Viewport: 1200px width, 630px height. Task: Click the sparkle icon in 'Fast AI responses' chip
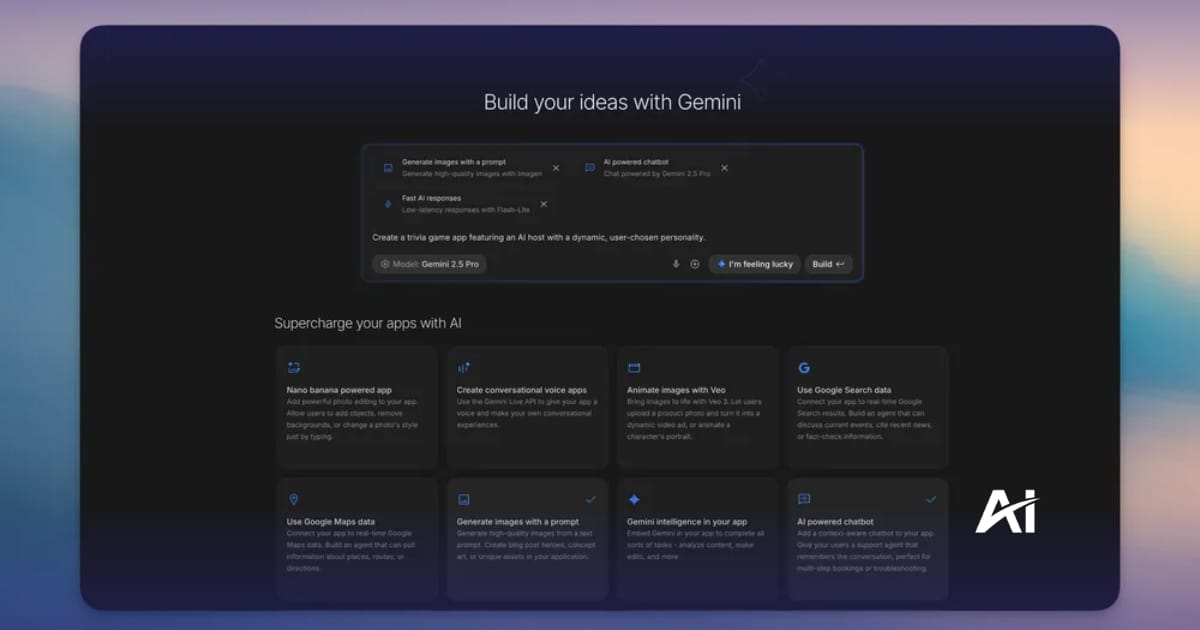click(x=388, y=204)
